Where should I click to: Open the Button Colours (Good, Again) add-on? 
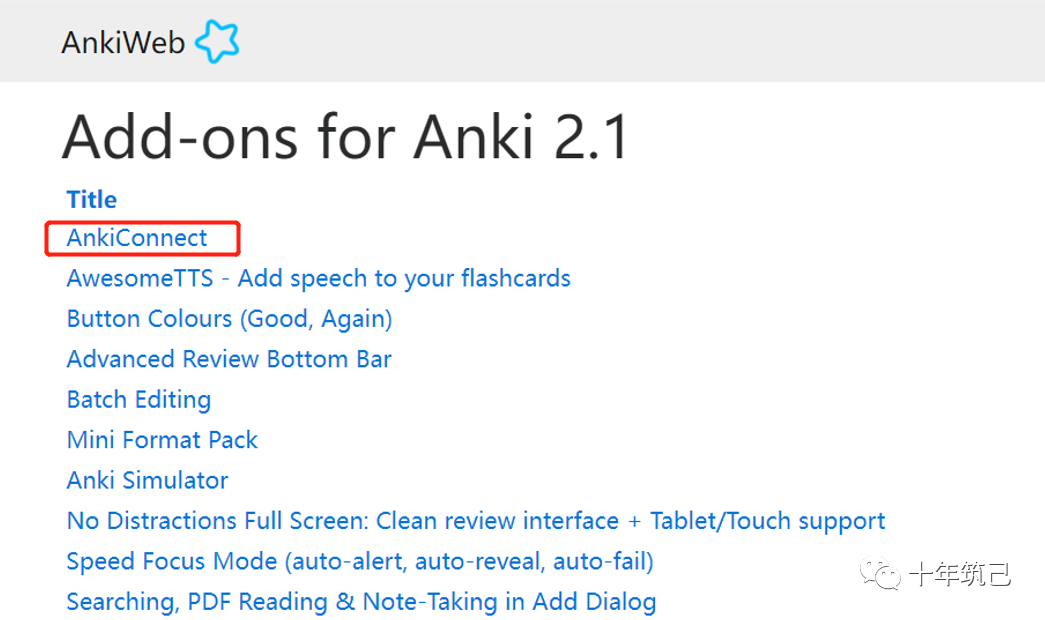(x=229, y=319)
